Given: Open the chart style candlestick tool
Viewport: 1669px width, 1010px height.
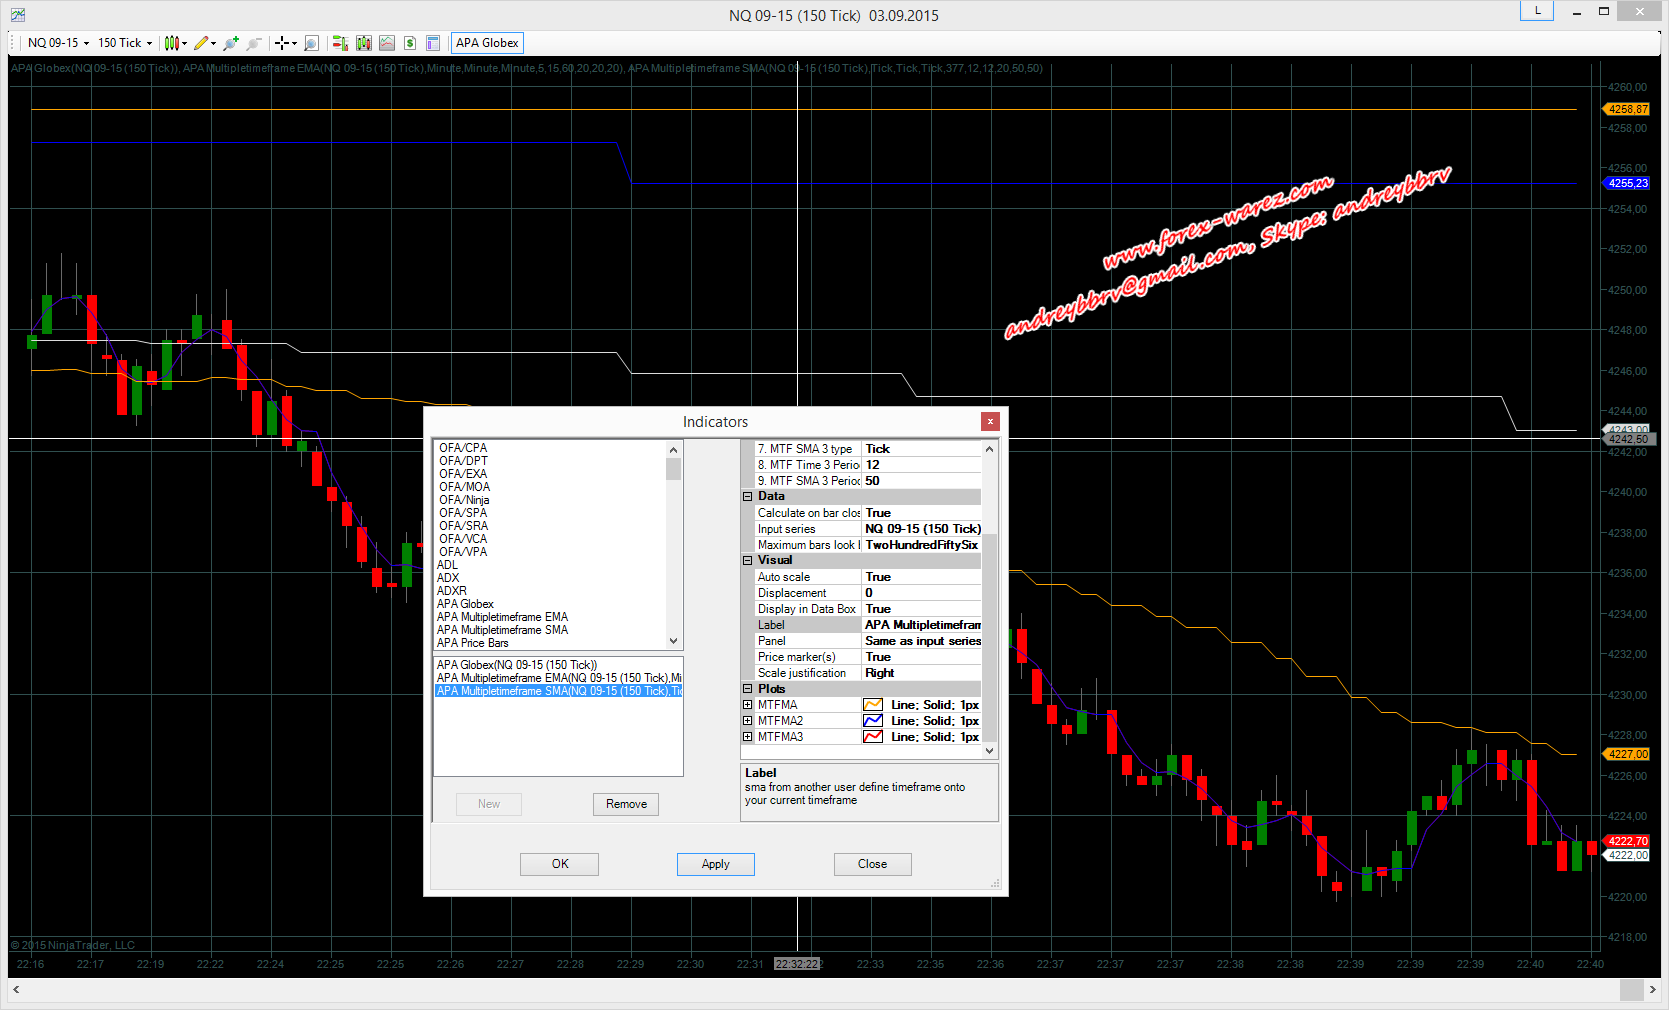Looking at the screenshot, I should (x=172, y=43).
